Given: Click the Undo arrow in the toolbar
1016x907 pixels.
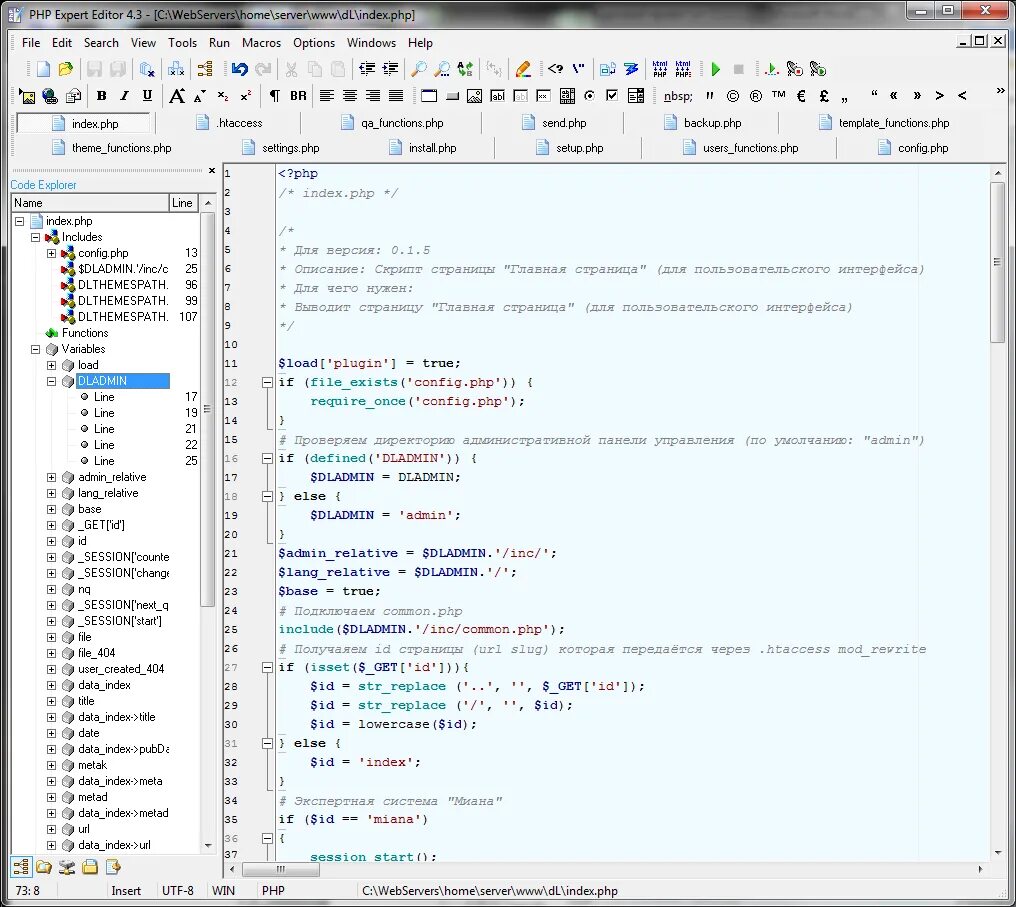Looking at the screenshot, I should tap(240, 69).
